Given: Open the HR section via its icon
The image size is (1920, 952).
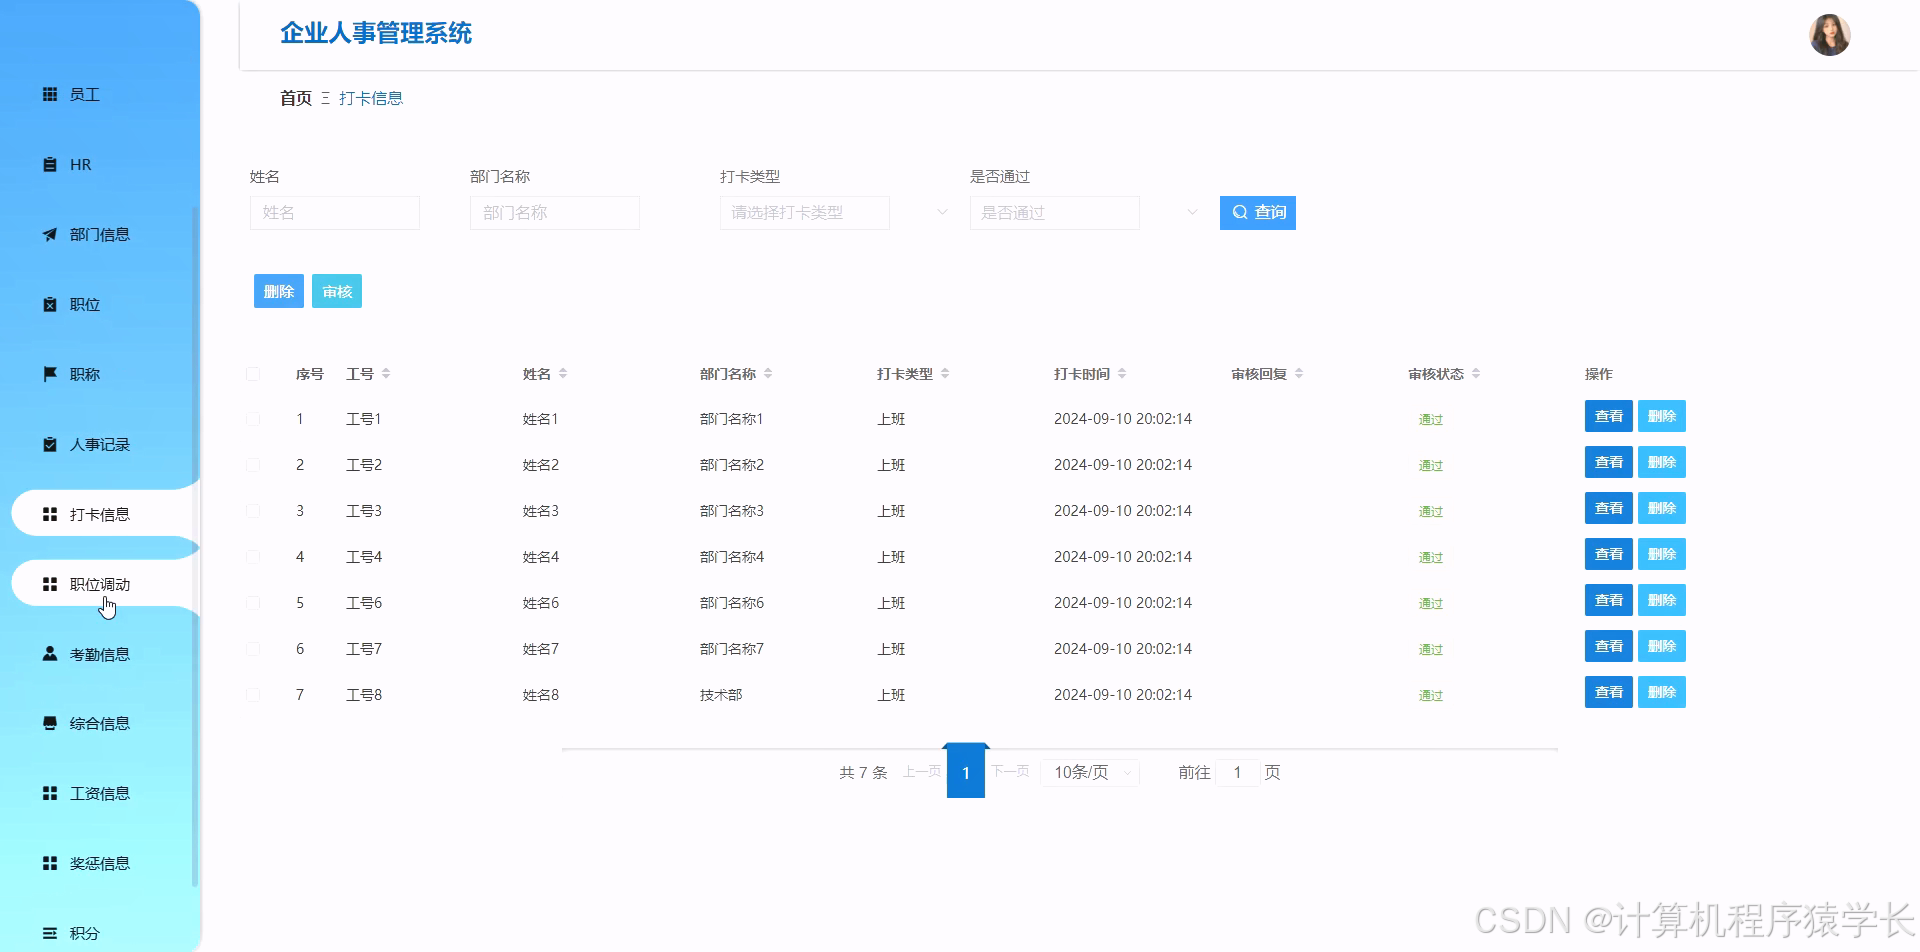Looking at the screenshot, I should pos(50,164).
